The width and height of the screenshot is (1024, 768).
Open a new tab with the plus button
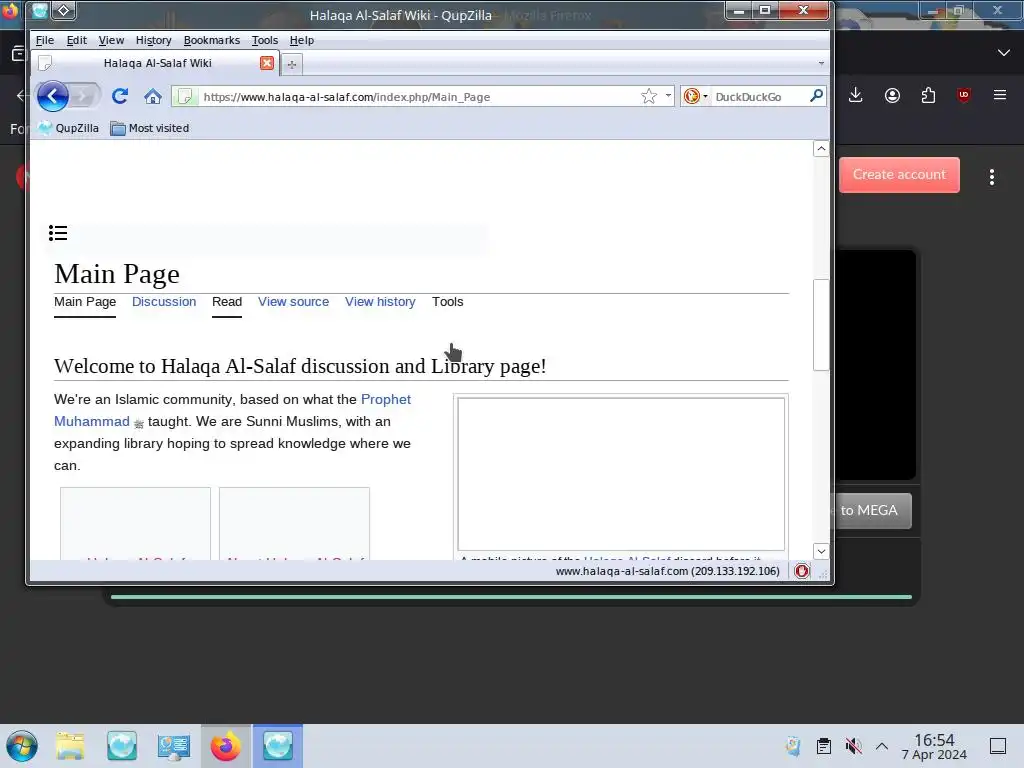click(292, 64)
